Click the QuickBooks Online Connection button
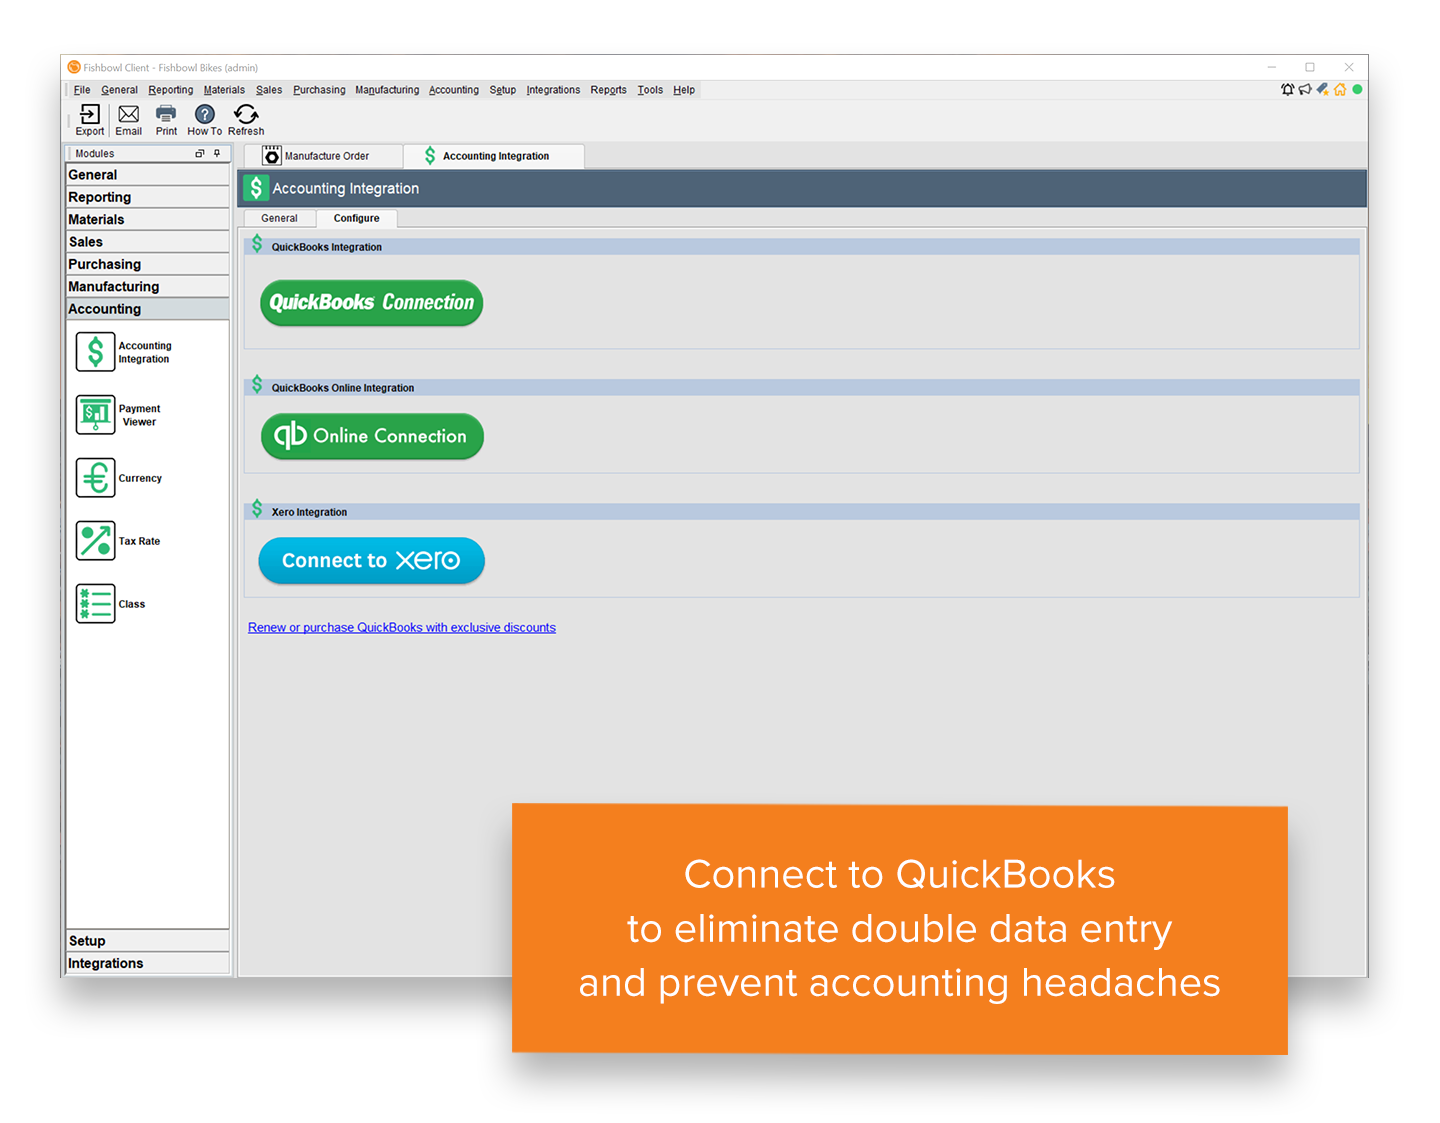 click(372, 436)
